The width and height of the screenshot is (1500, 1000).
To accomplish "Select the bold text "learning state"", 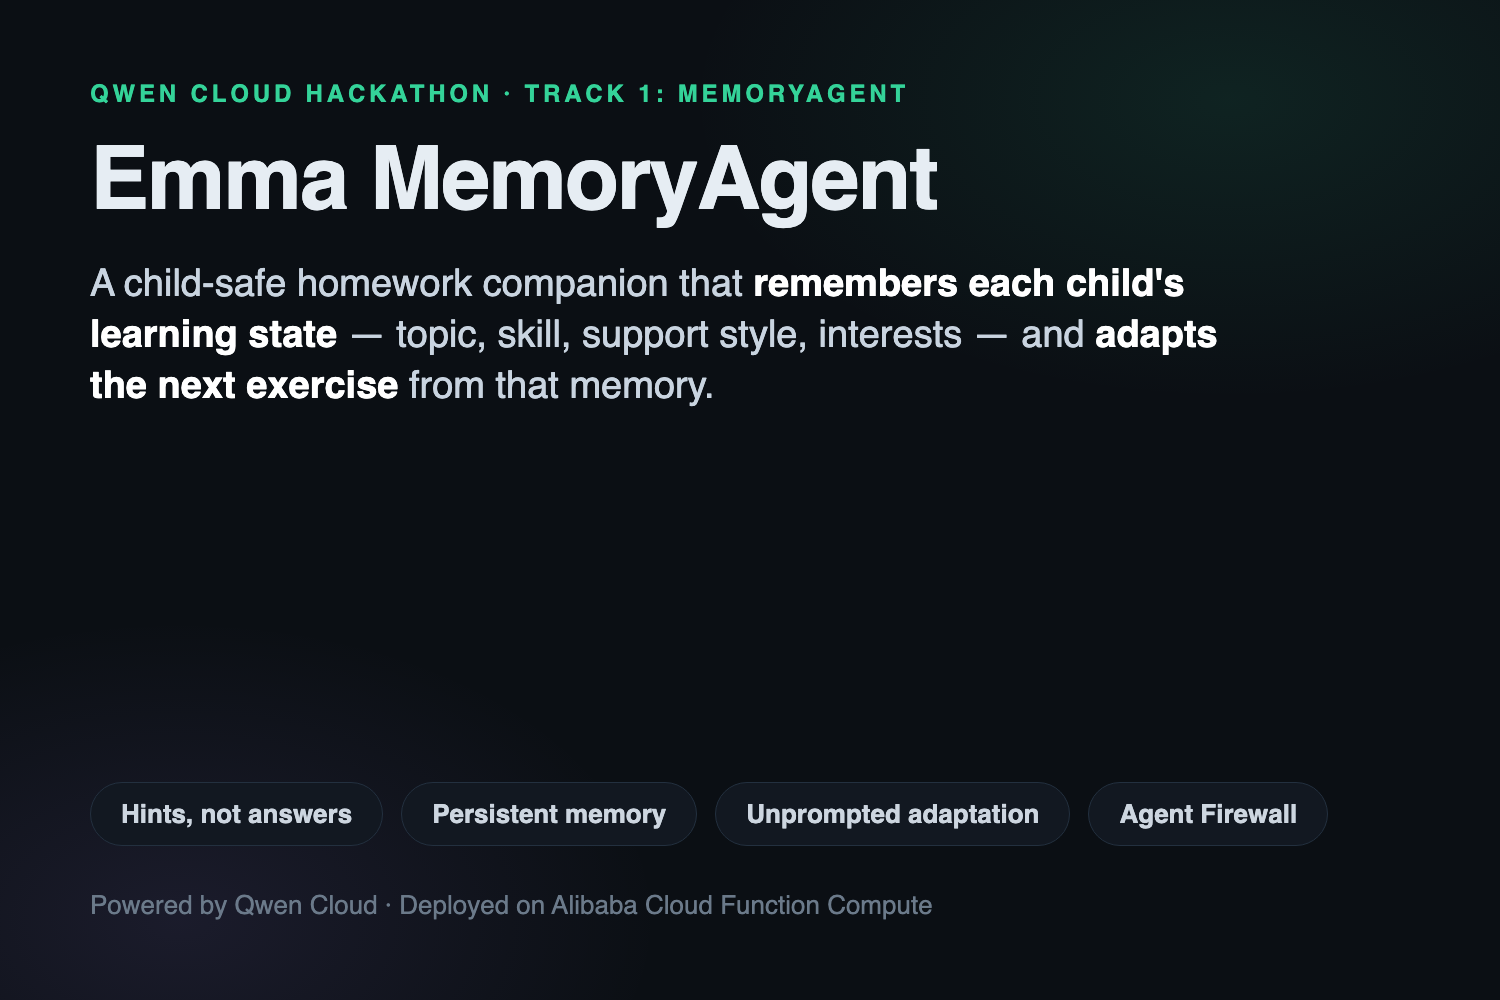I will click(214, 335).
